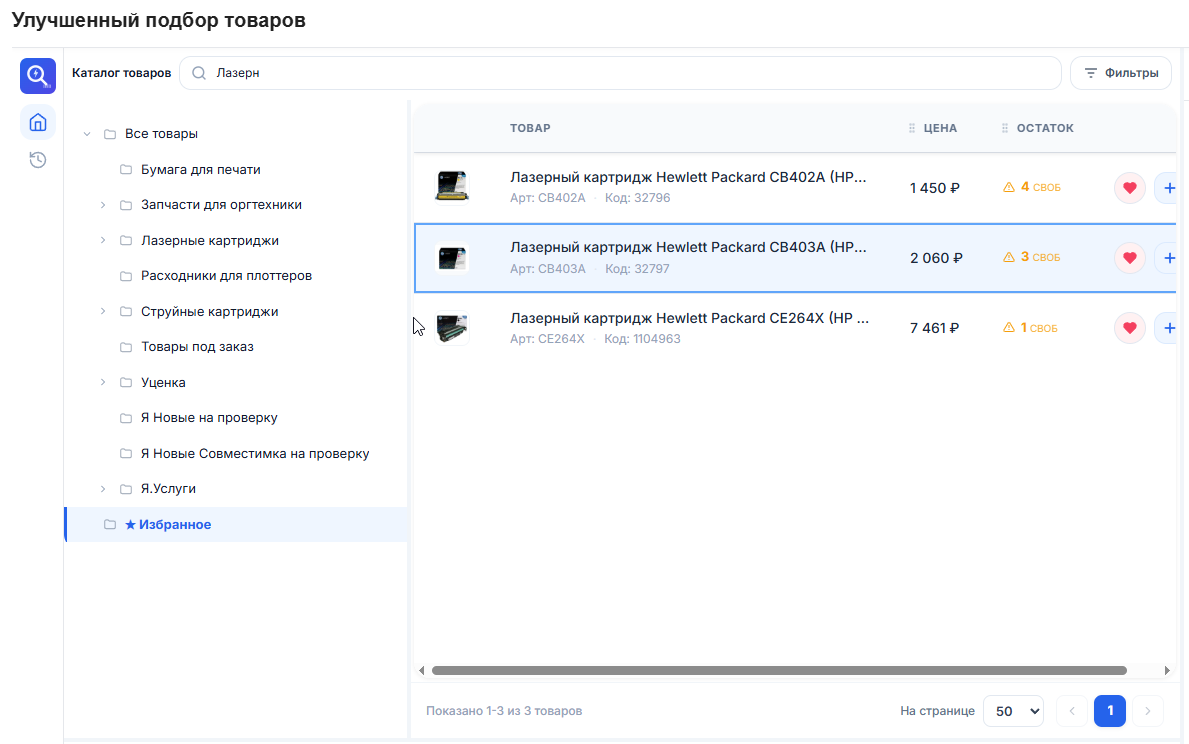Collapse Все товары tree node

point(87,134)
